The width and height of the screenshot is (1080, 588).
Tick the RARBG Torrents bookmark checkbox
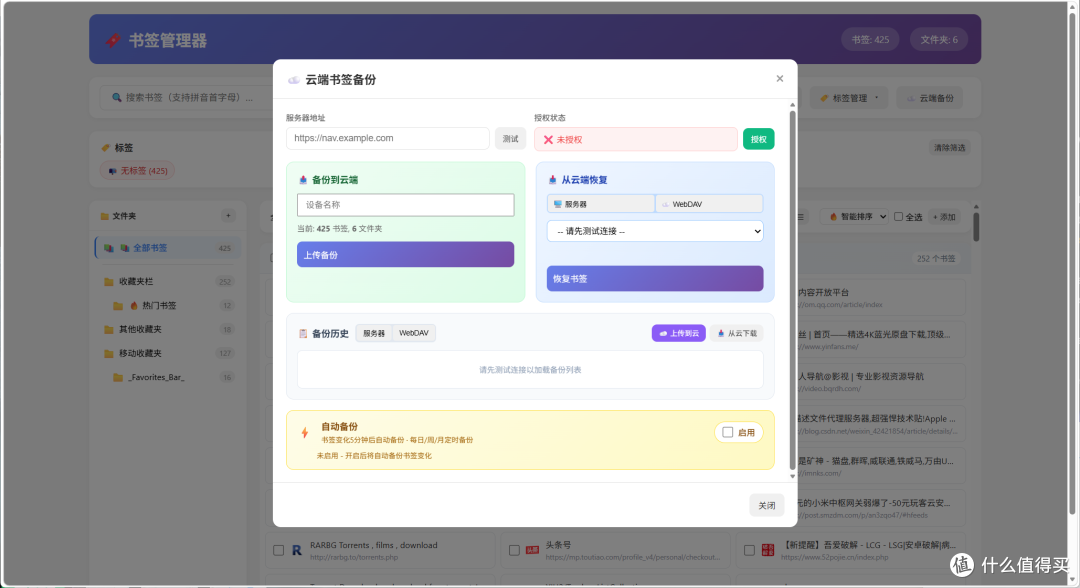pyautogui.click(x=278, y=550)
